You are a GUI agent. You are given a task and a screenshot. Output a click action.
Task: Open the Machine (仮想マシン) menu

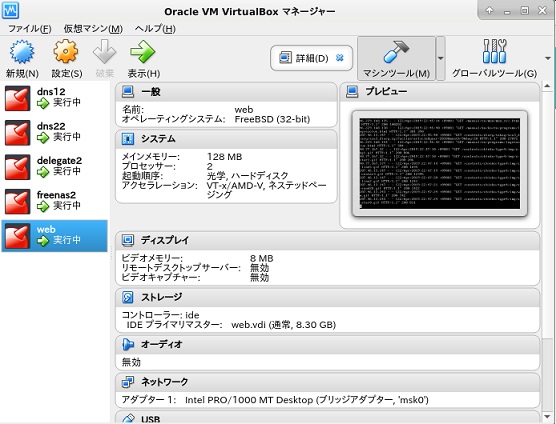(x=93, y=29)
